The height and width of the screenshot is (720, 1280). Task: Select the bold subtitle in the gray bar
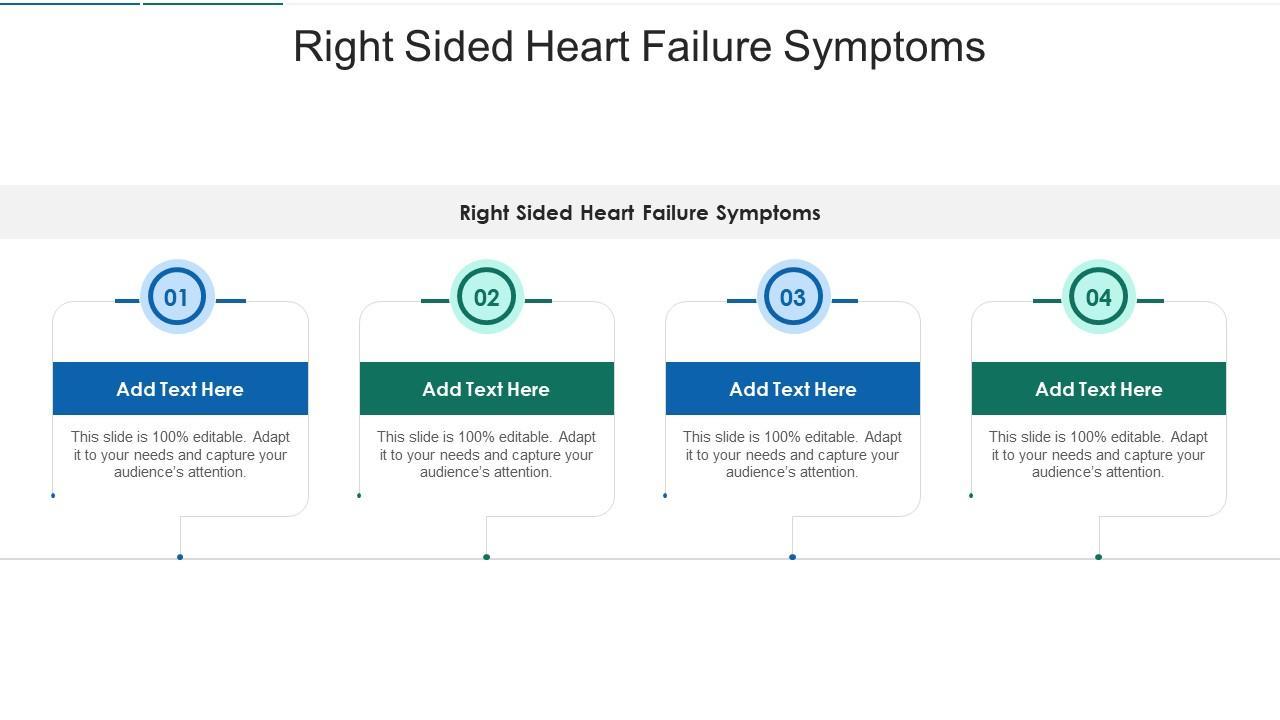click(x=640, y=213)
